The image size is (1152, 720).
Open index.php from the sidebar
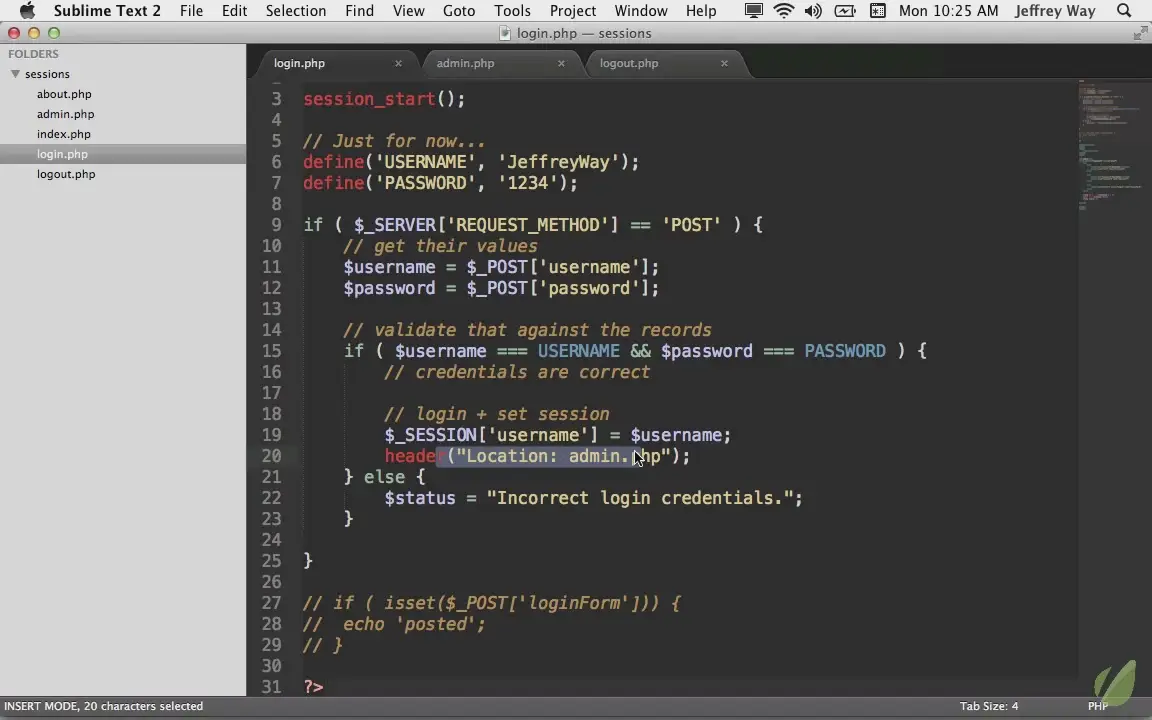click(64, 134)
